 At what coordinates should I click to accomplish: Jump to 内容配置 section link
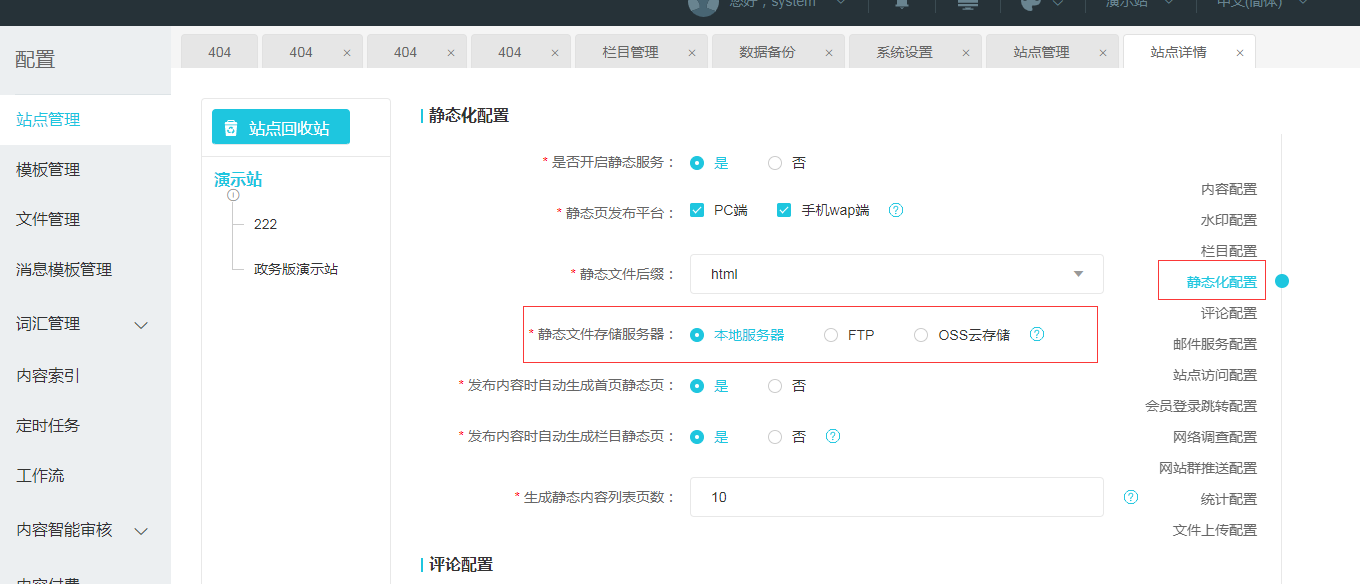coord(1229,189)
